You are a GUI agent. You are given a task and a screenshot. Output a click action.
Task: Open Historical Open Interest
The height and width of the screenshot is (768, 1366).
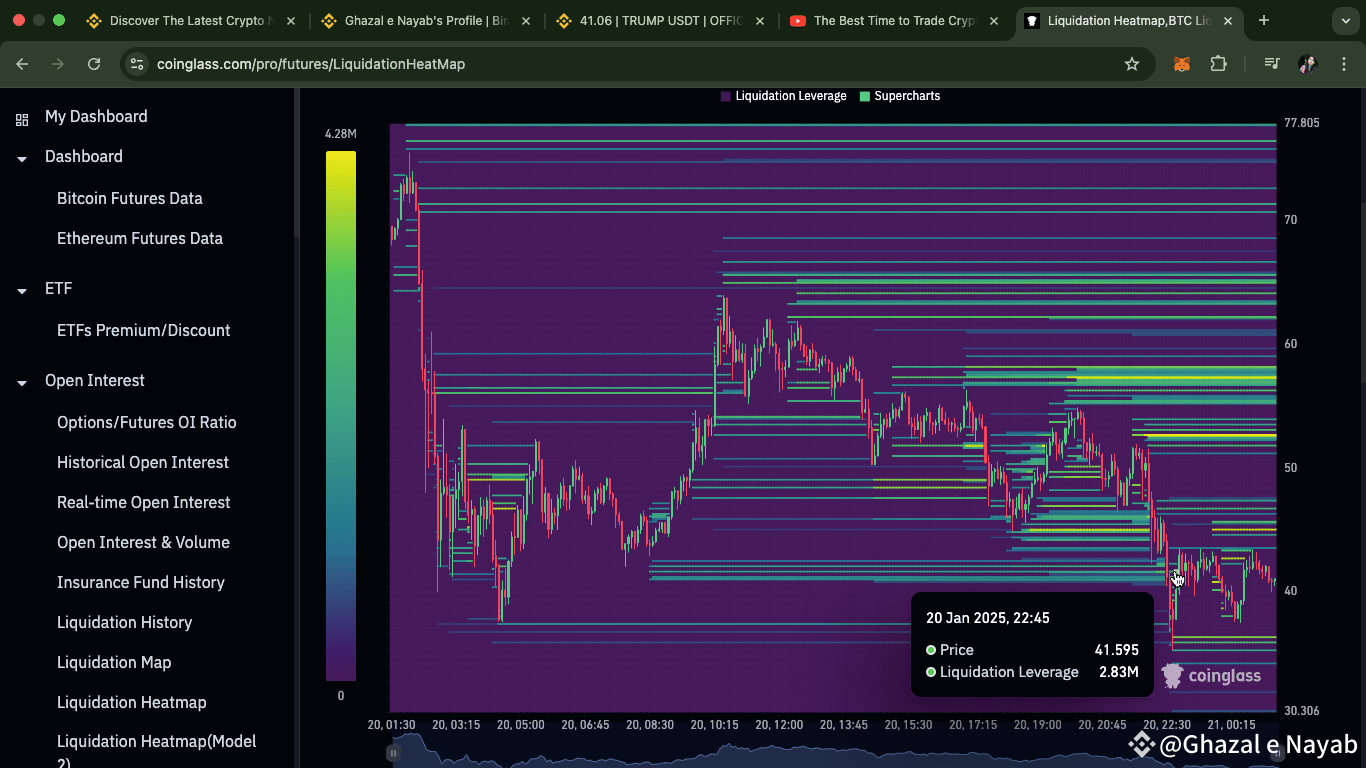pos(143,462)
